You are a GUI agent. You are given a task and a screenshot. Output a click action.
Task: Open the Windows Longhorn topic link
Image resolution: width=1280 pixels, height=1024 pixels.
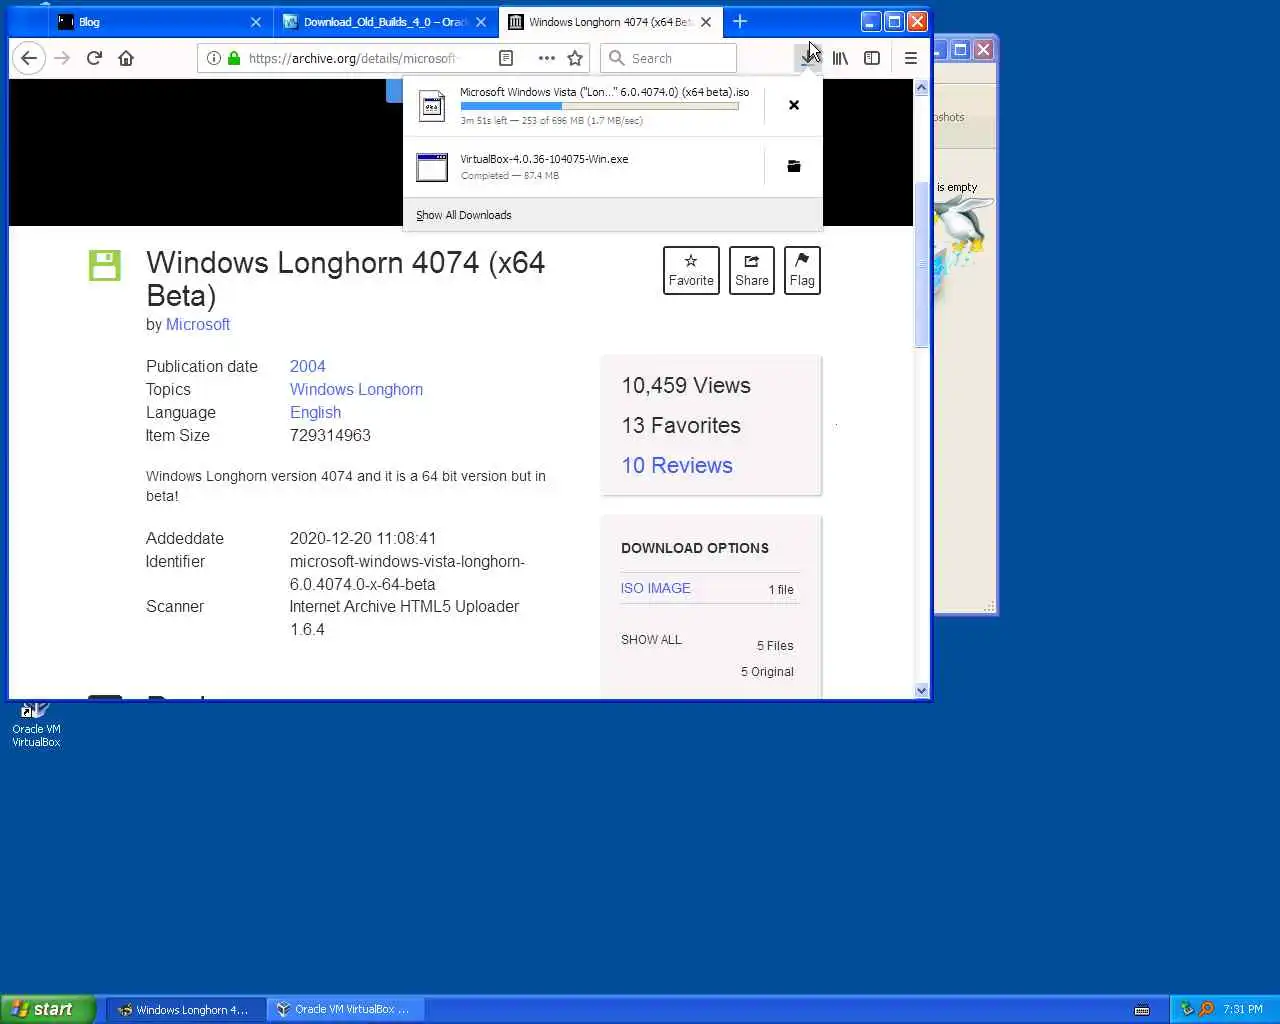click(356, 389)
